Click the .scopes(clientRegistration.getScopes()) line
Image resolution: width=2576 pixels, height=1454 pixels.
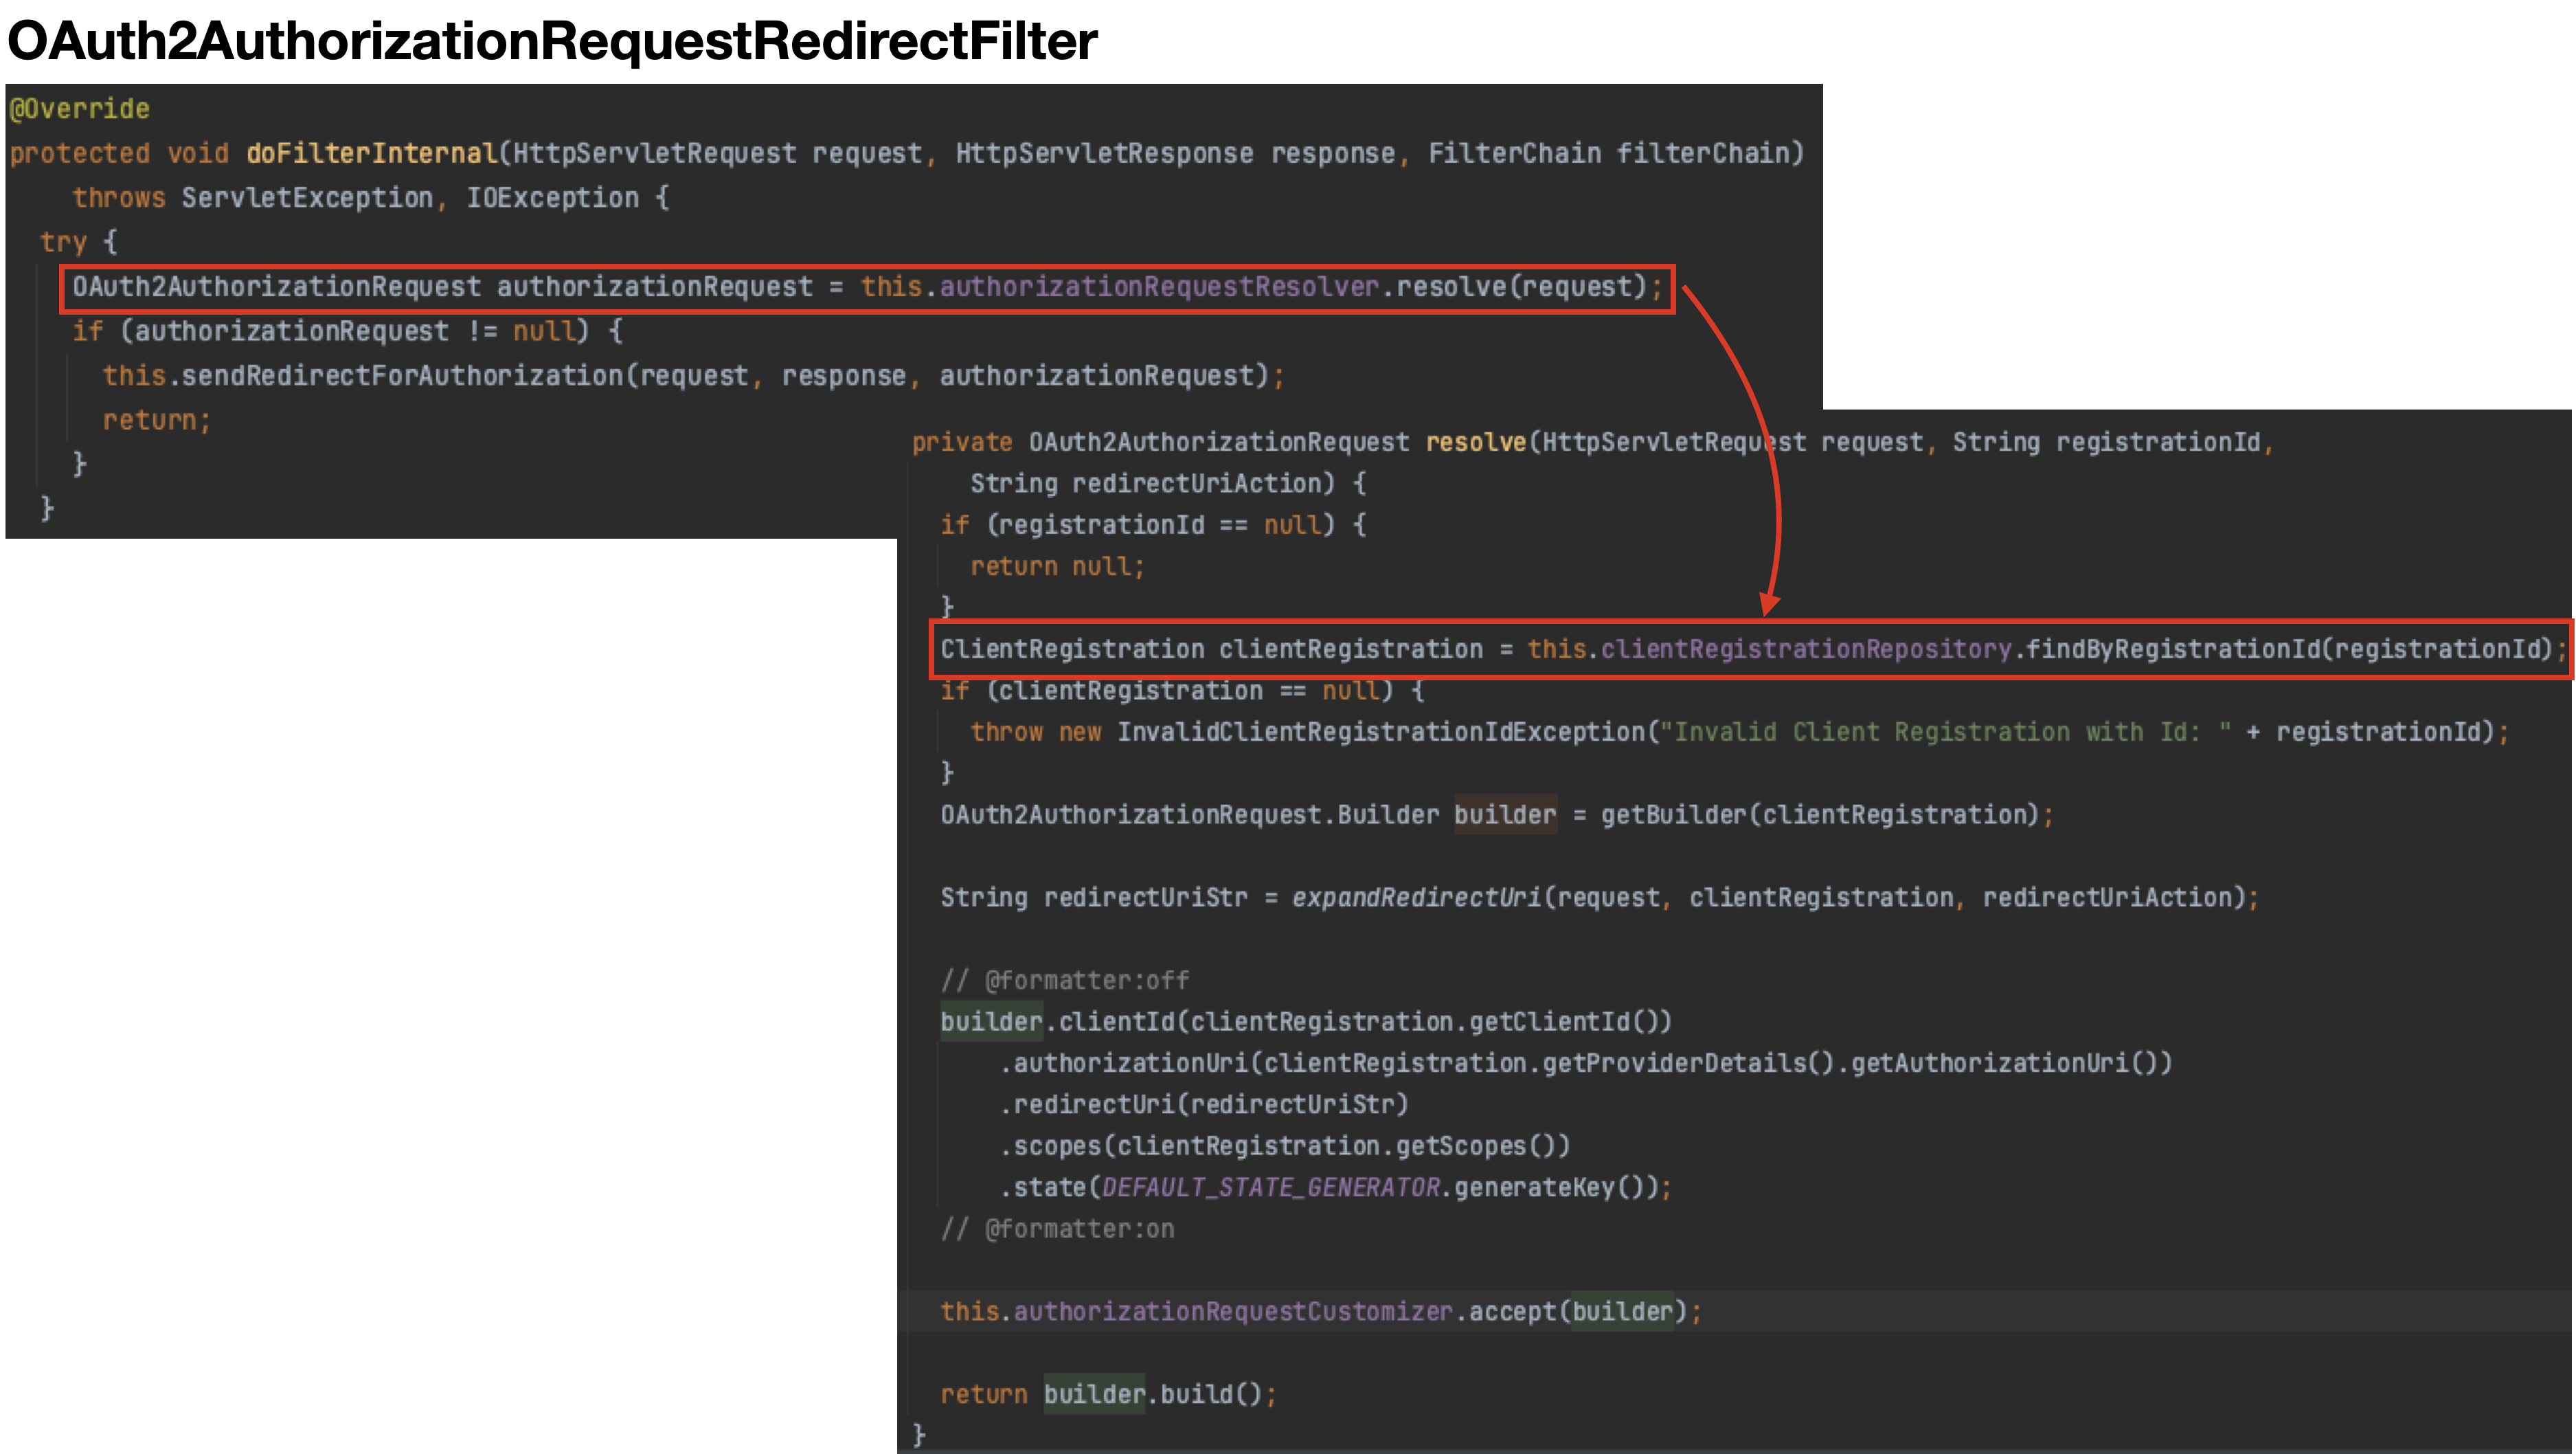[1285, 1146]
